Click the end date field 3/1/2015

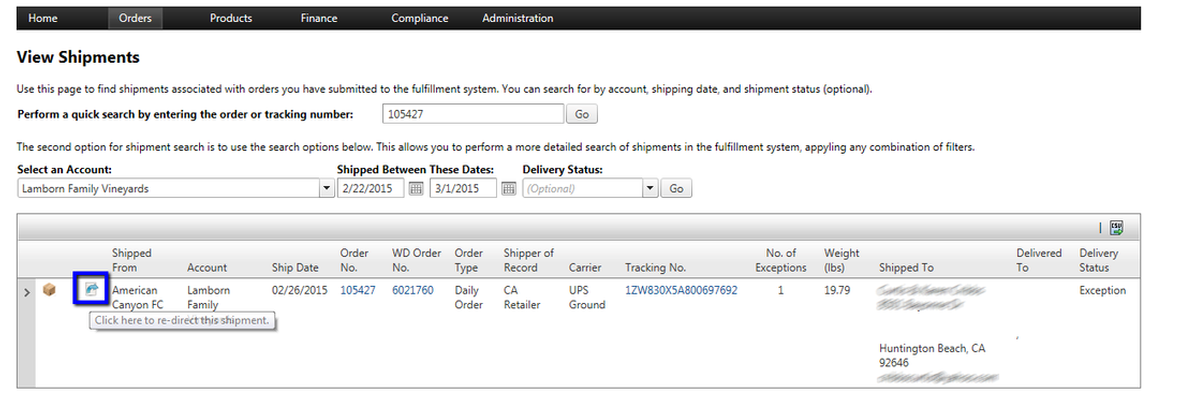pyautogui.click(x=464, y=189)
